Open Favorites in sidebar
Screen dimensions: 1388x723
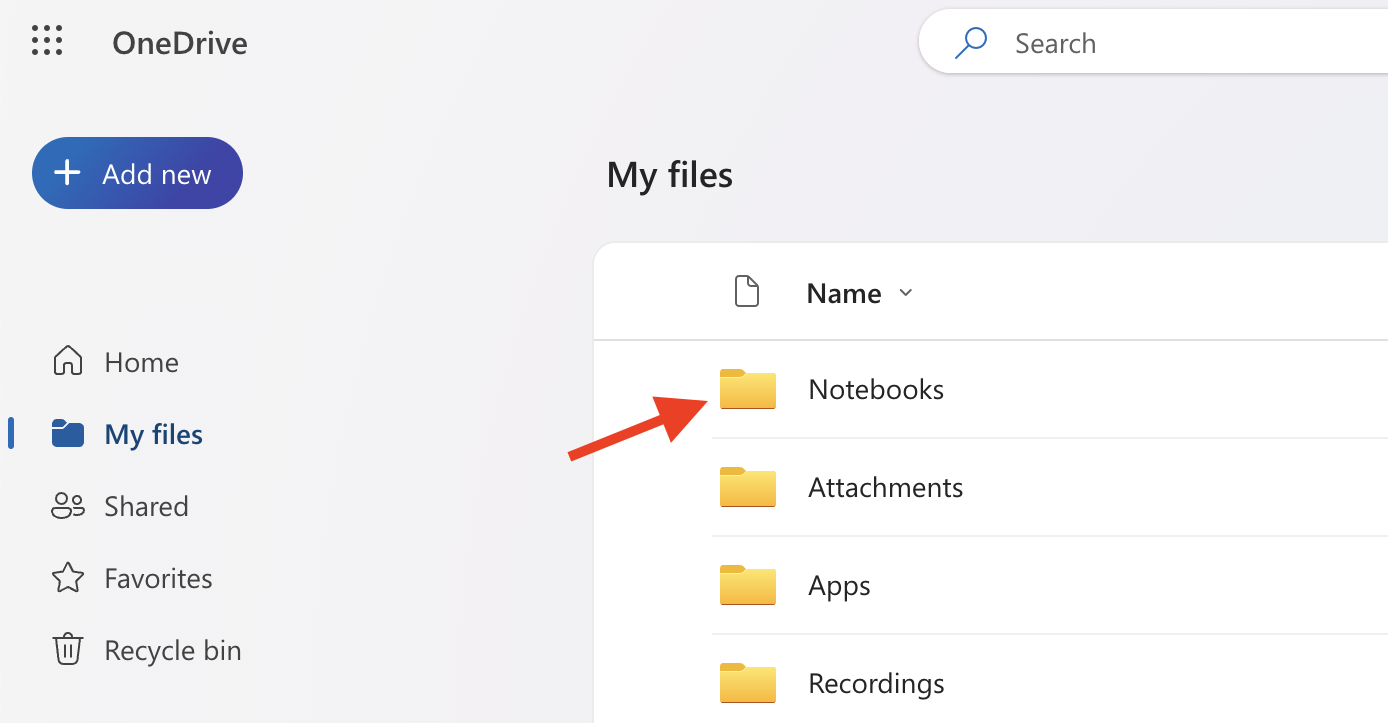click(x=132, y=578)
